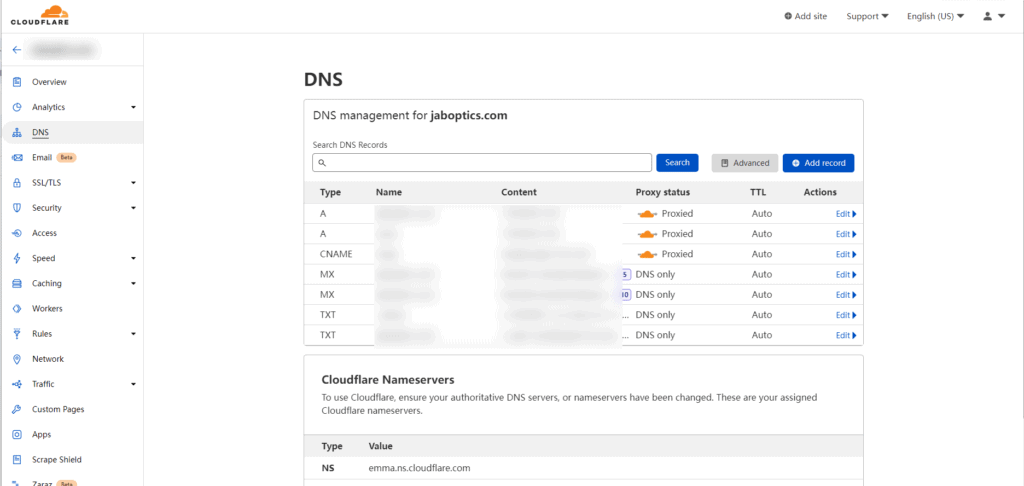Click the Security shield icon
The width and height of the screenshot is (1024, 486).
click(x=18, y=208)
